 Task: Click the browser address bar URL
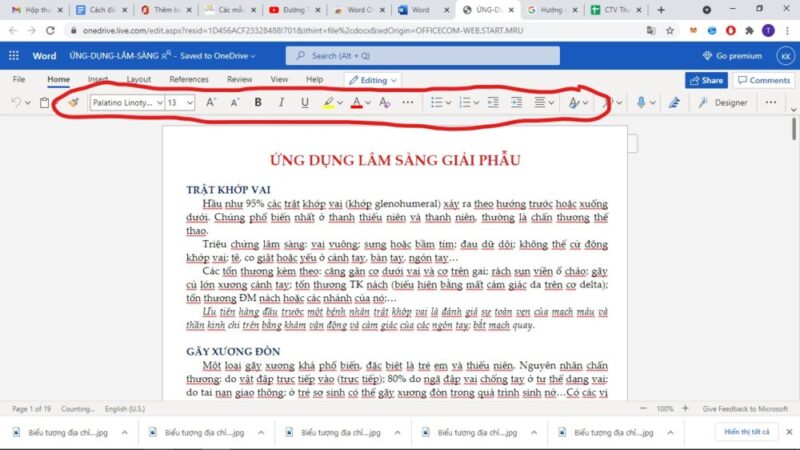(303, 31)
